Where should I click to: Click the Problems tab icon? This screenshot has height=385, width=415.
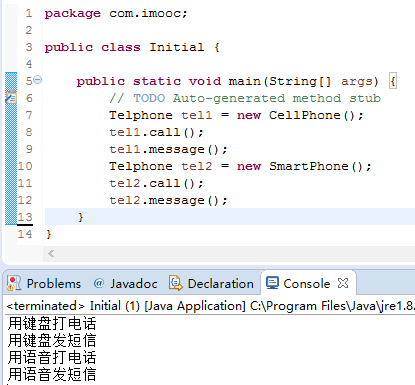tap(14, 283)
